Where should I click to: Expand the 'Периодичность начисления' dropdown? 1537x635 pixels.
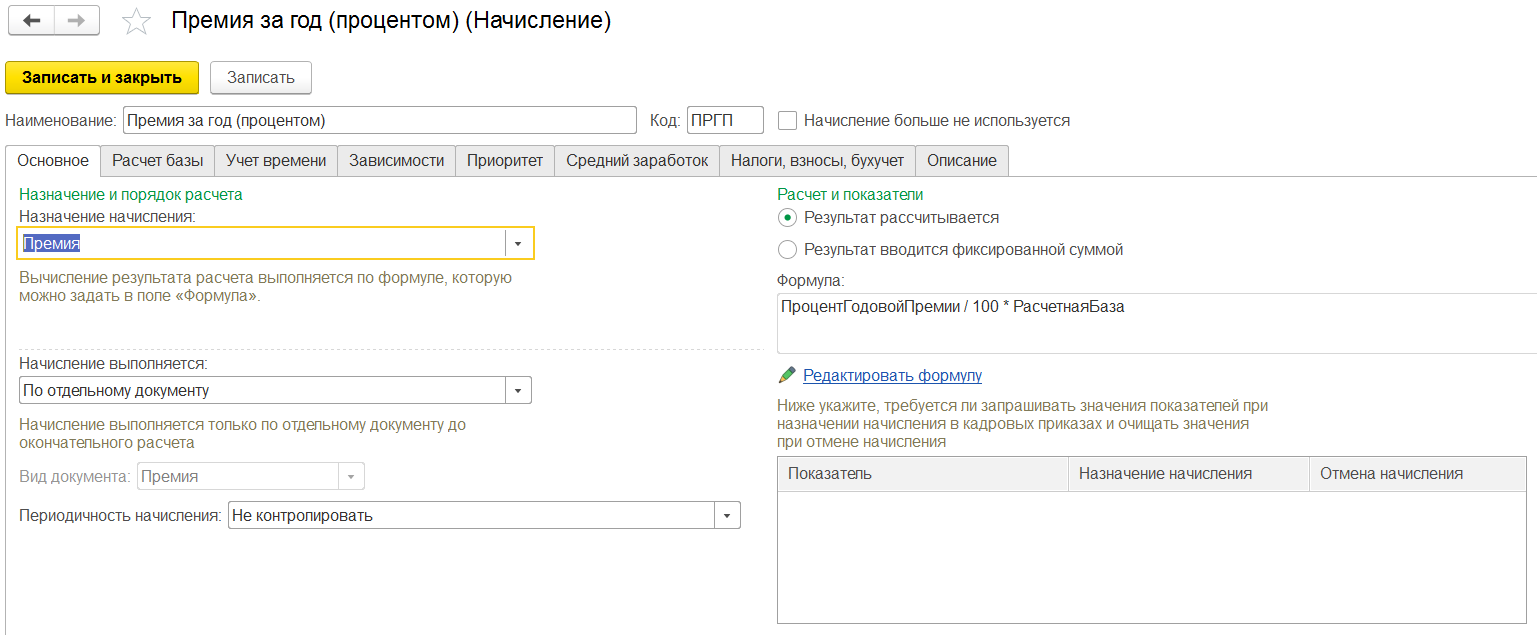pyautogui.click(x=726, y=516)
